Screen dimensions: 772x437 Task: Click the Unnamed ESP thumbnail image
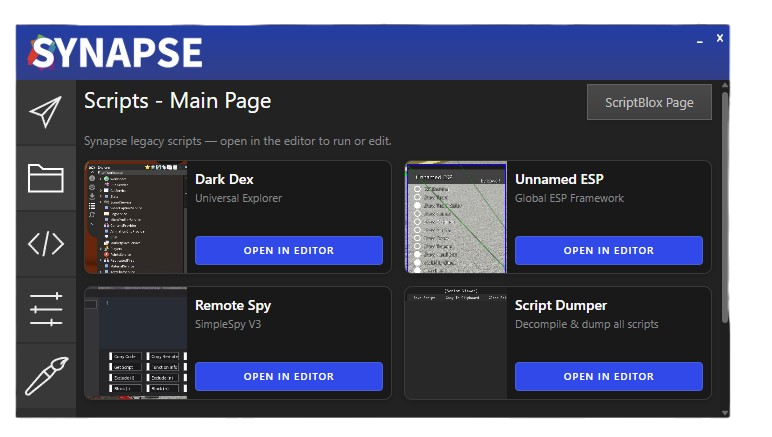pos(456,217)
